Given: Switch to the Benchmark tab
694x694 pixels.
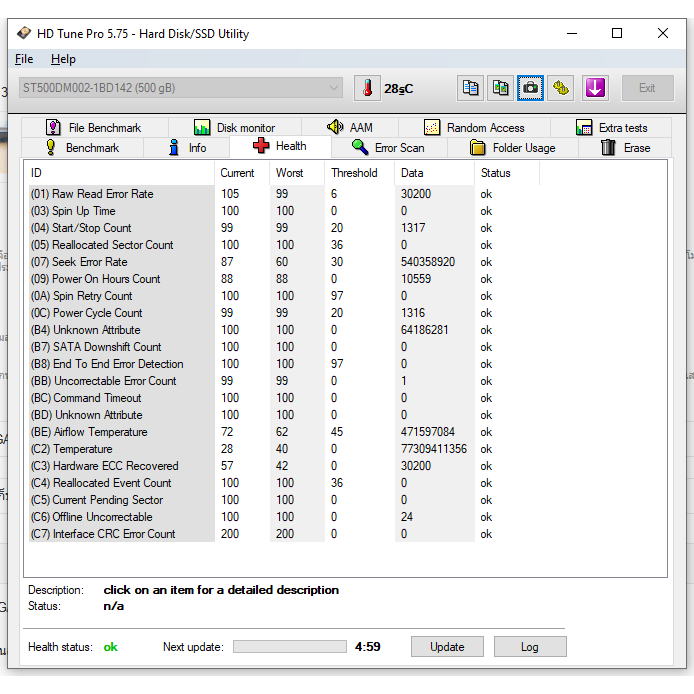Looking at the screenshot, I should click(x=81, y=148).
